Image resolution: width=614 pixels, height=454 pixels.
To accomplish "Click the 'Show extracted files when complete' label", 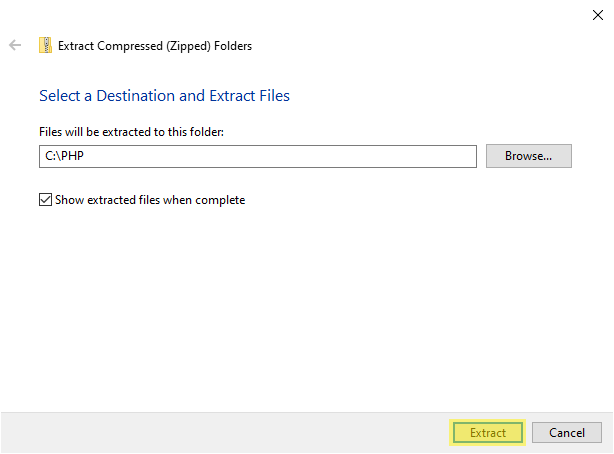I will point(150,200).
